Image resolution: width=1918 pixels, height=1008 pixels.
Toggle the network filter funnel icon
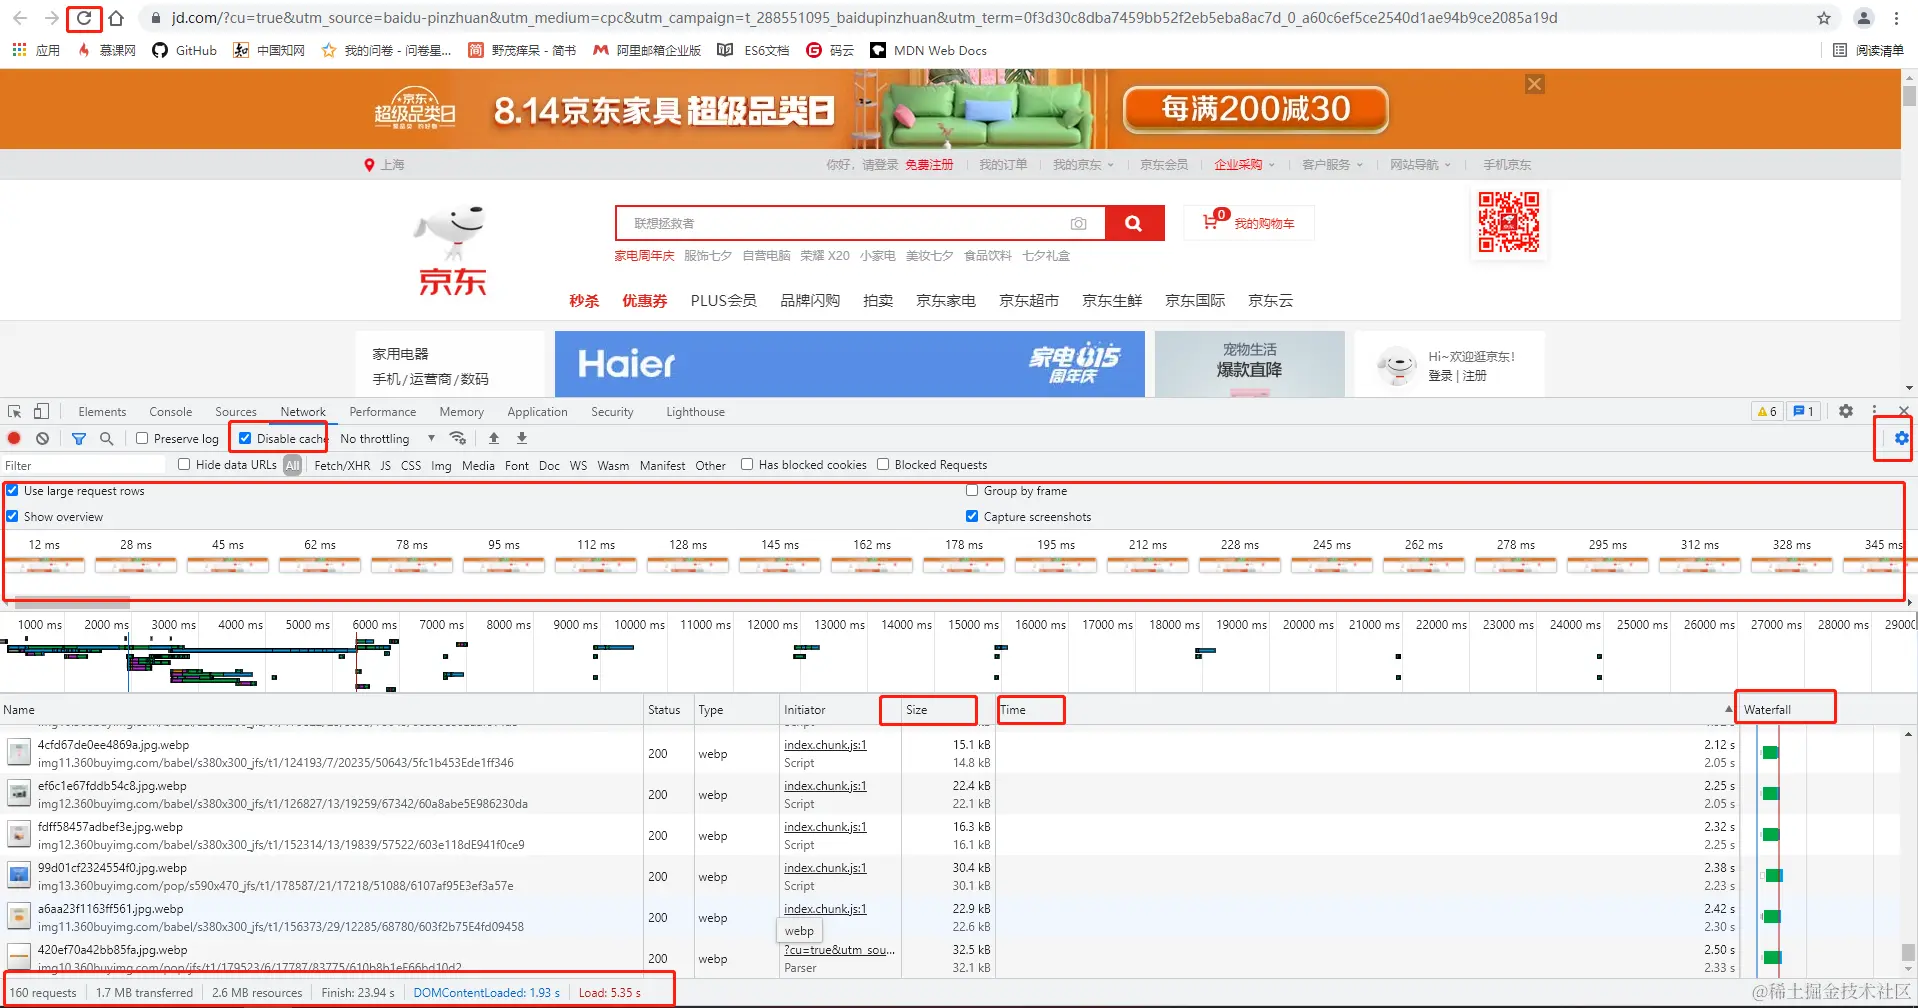coord(79,438)
